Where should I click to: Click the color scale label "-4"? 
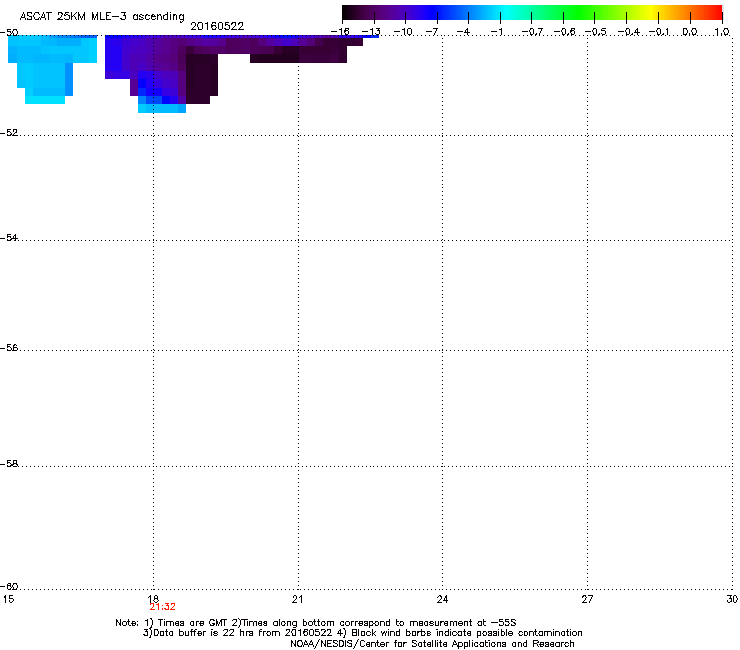[x=463, y=32]
